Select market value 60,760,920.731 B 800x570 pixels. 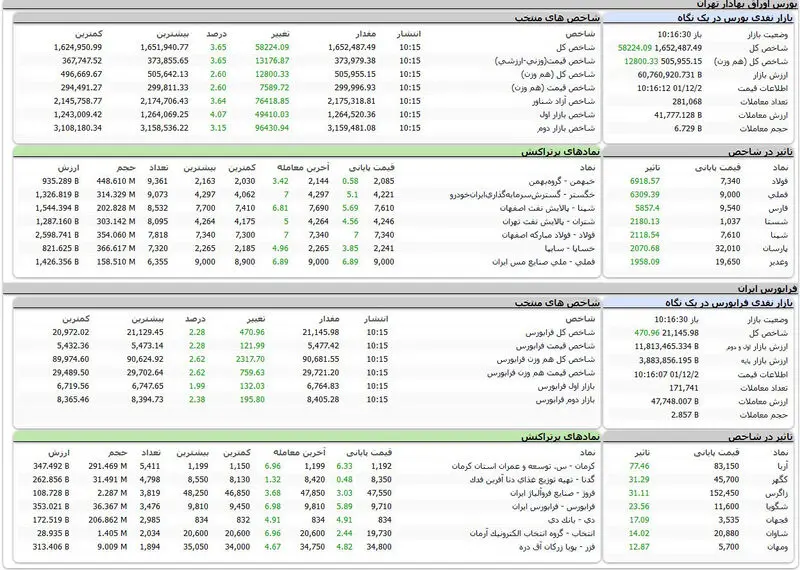[669, 75]
